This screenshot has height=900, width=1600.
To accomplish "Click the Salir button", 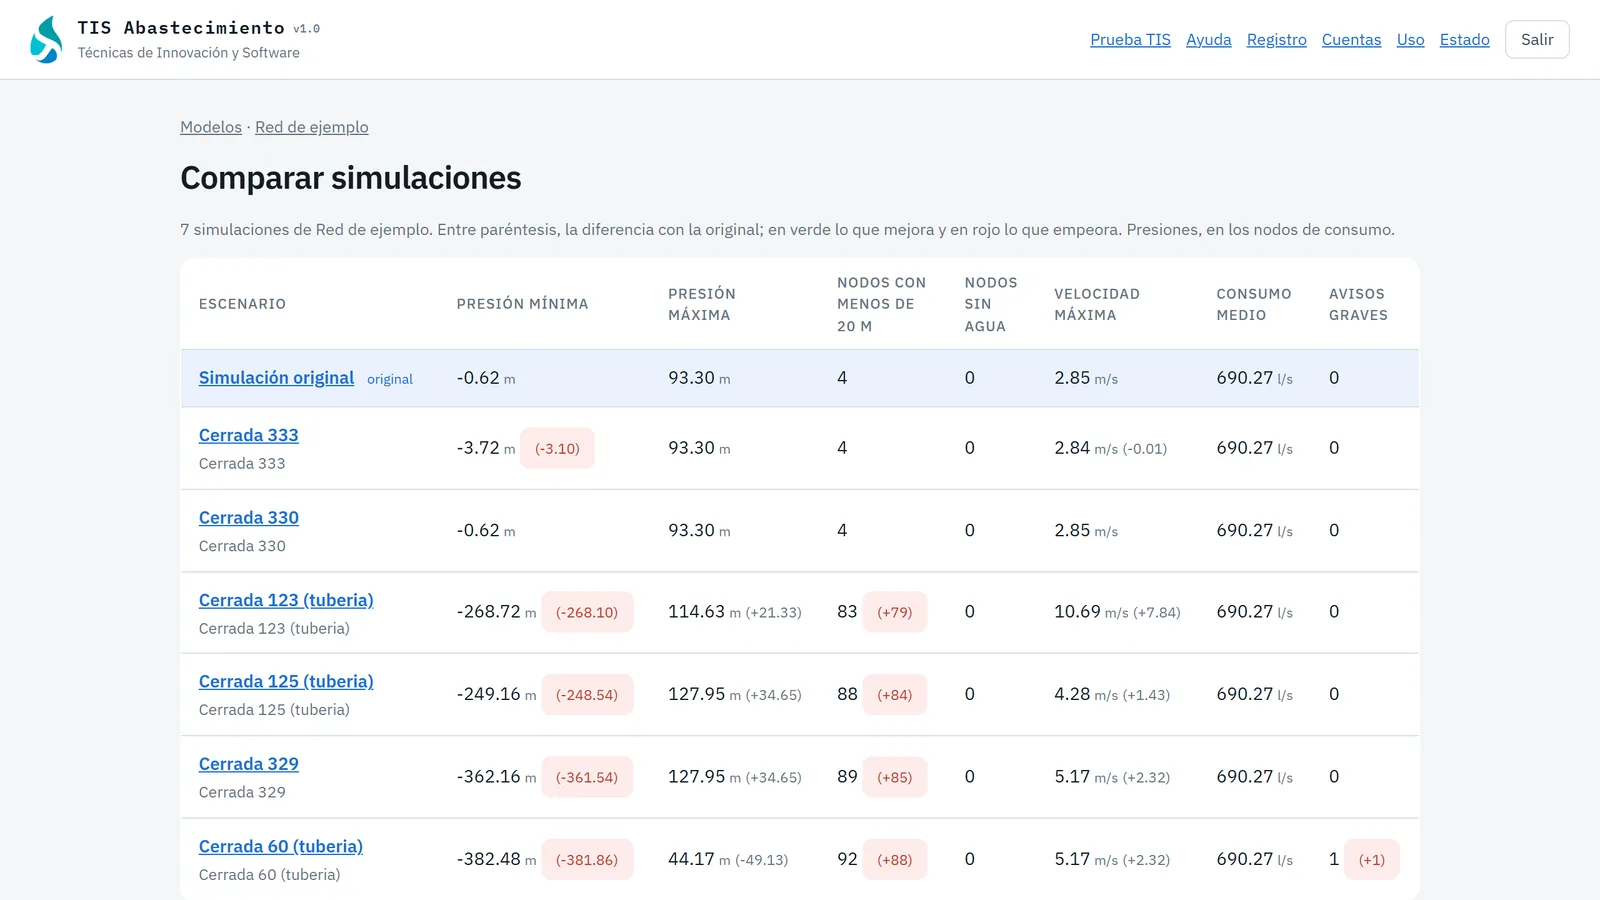I will (x=1537, y=40).
